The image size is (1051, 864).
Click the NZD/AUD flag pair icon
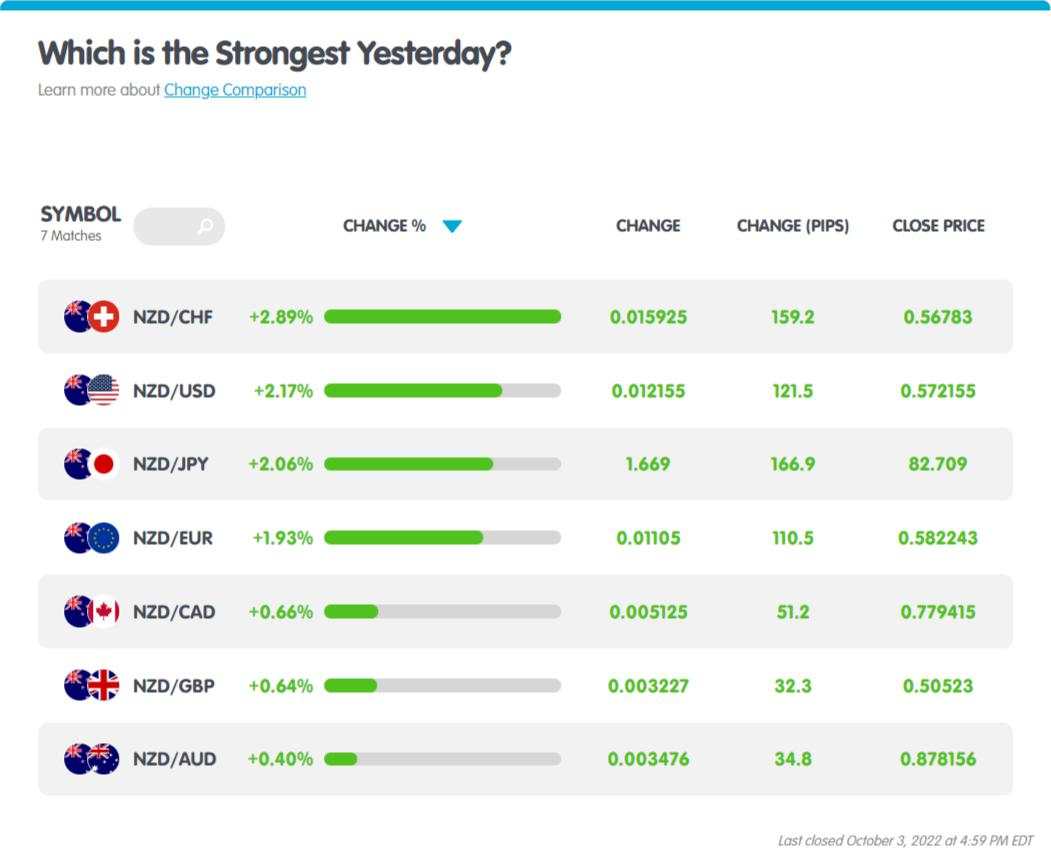tap(92, 759)
